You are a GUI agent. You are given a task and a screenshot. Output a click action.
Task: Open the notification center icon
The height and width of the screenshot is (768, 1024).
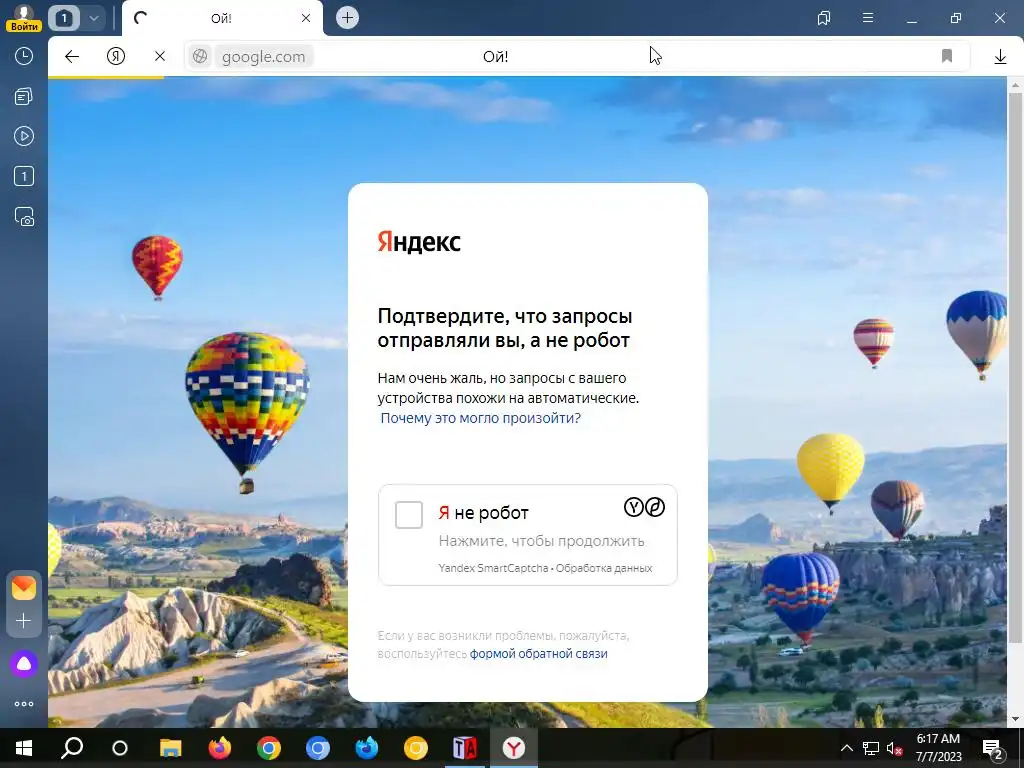pos(993,748)
